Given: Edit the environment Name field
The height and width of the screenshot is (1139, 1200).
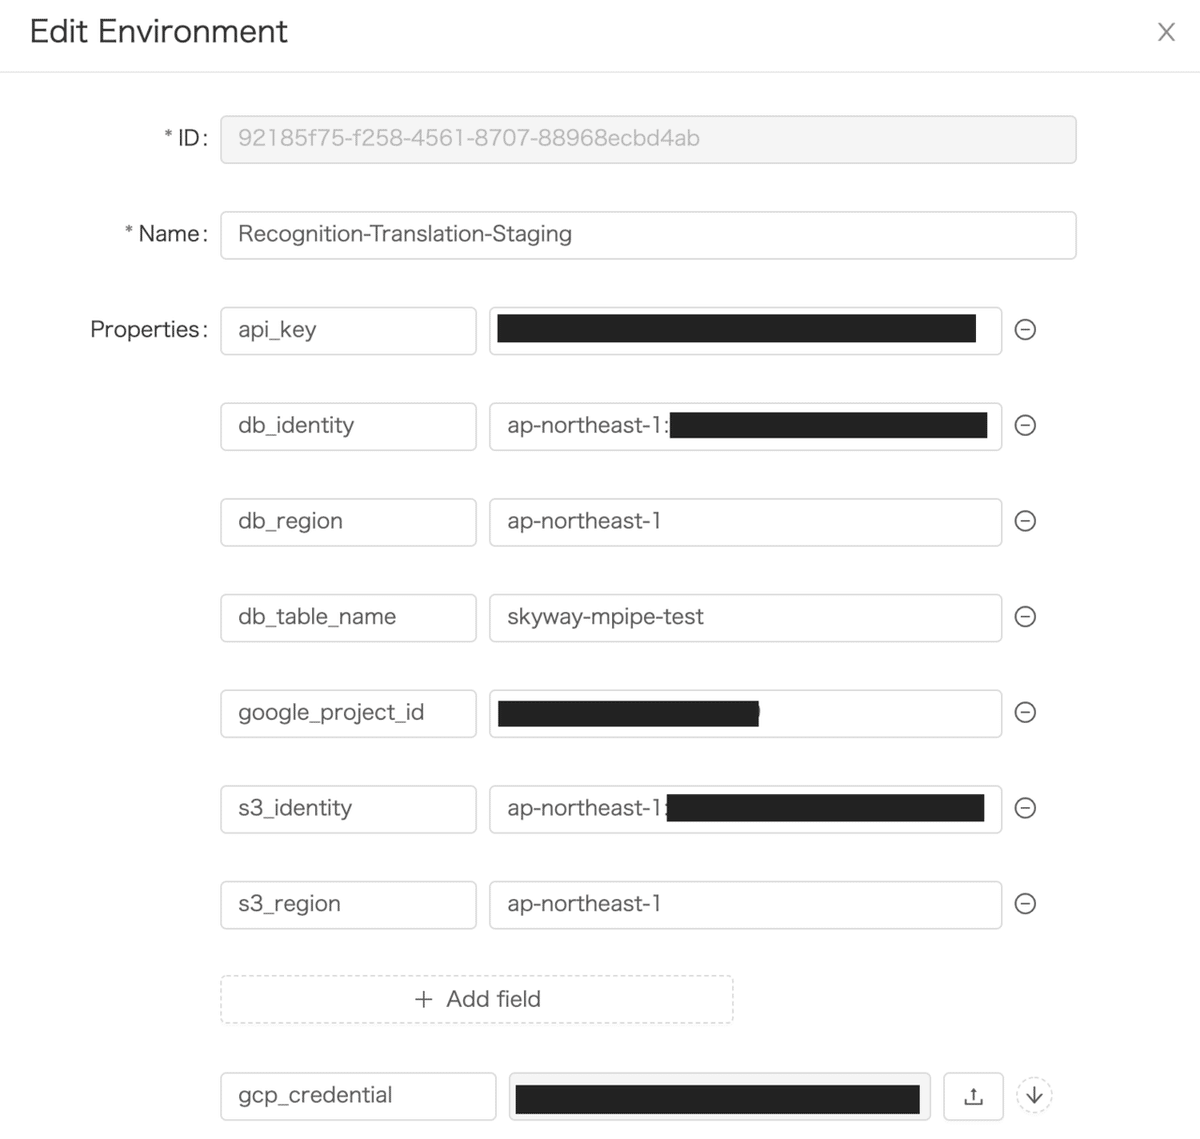Looking at the screenshot, I should 648,235.
